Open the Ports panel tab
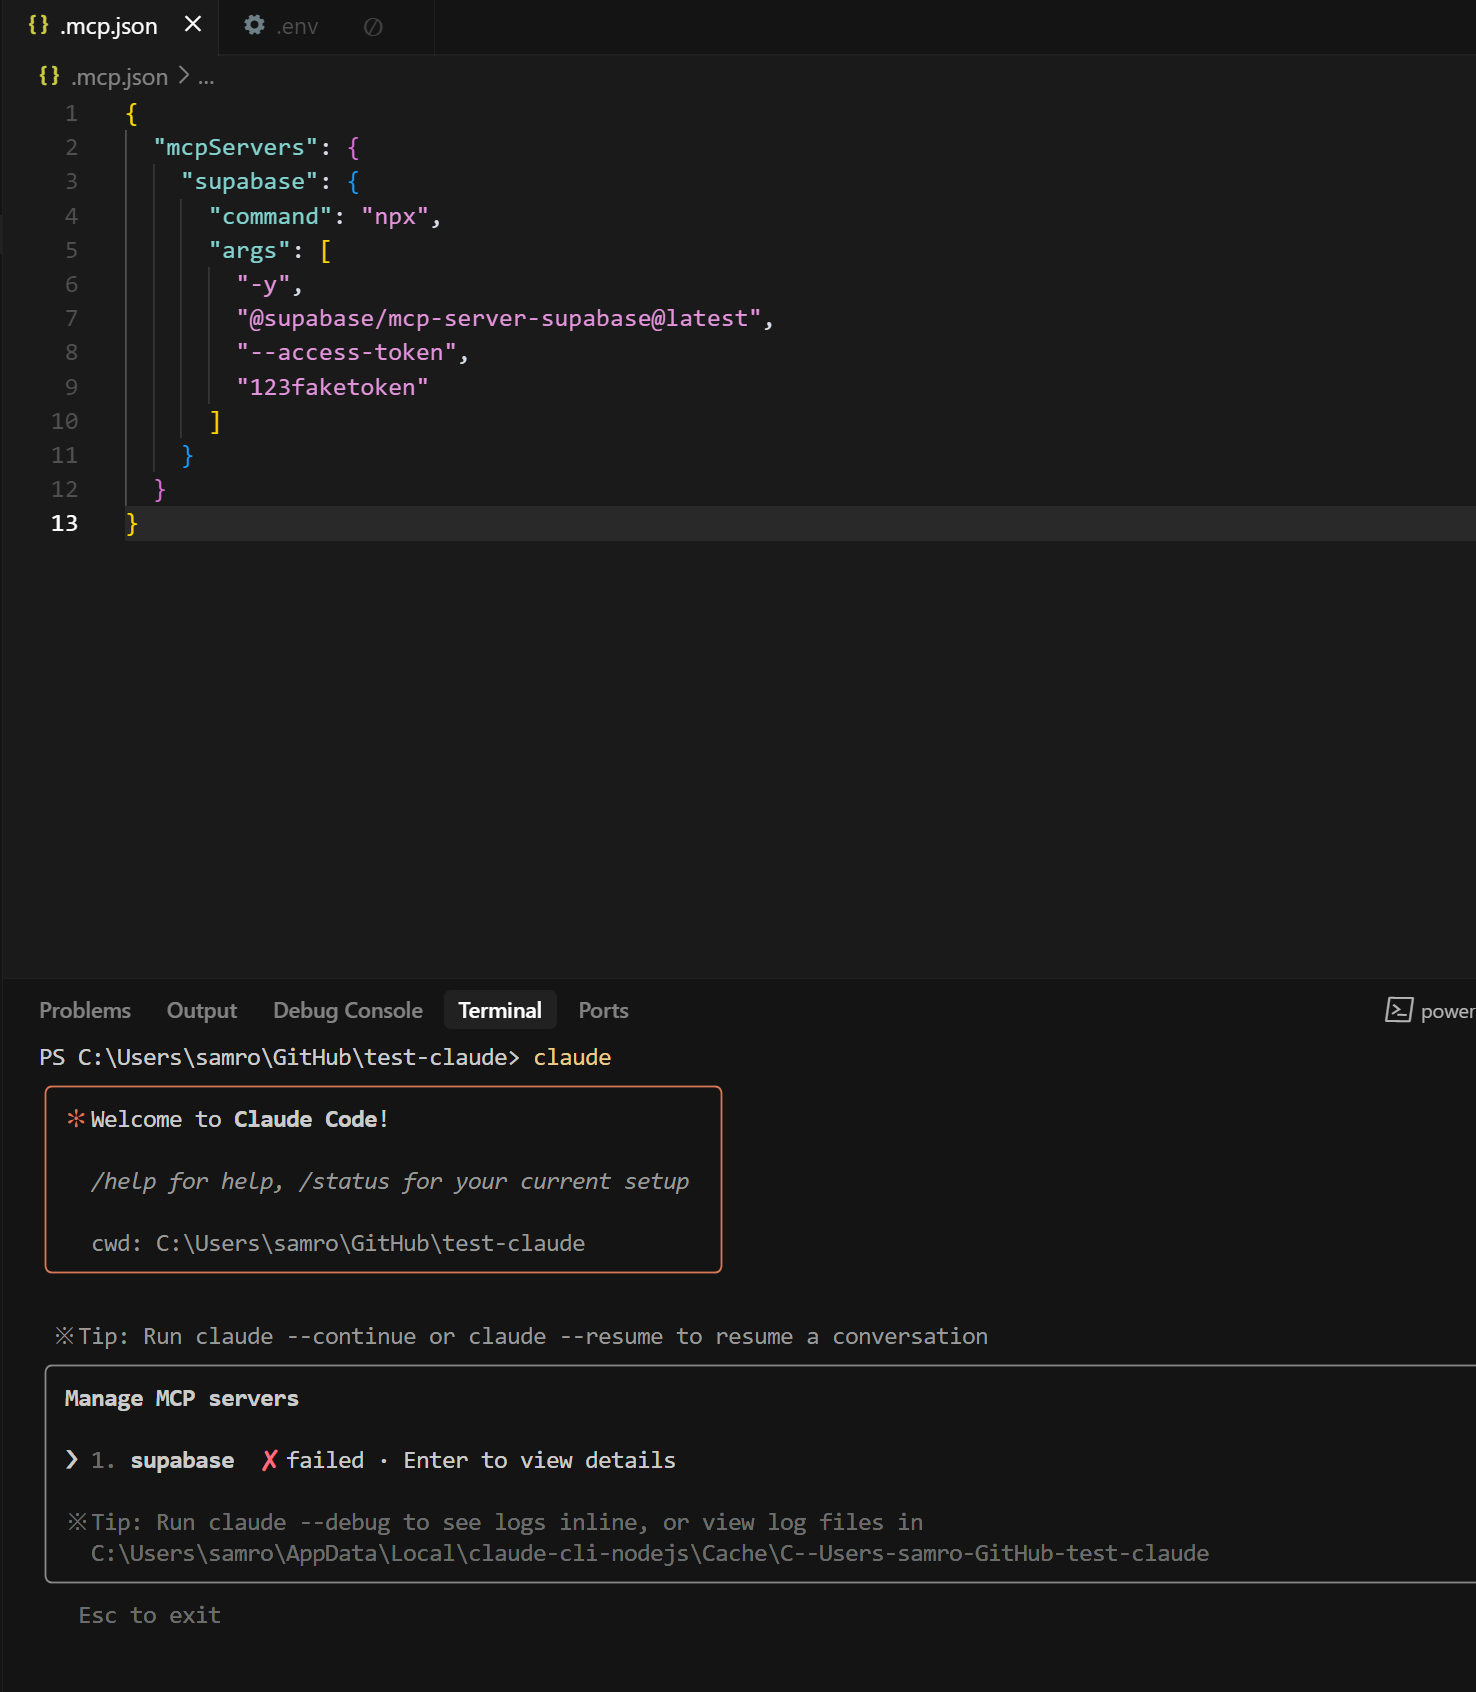The height and width of the screenshot is (1692, 1476). pyautogui.click(x=603, y=1010)
